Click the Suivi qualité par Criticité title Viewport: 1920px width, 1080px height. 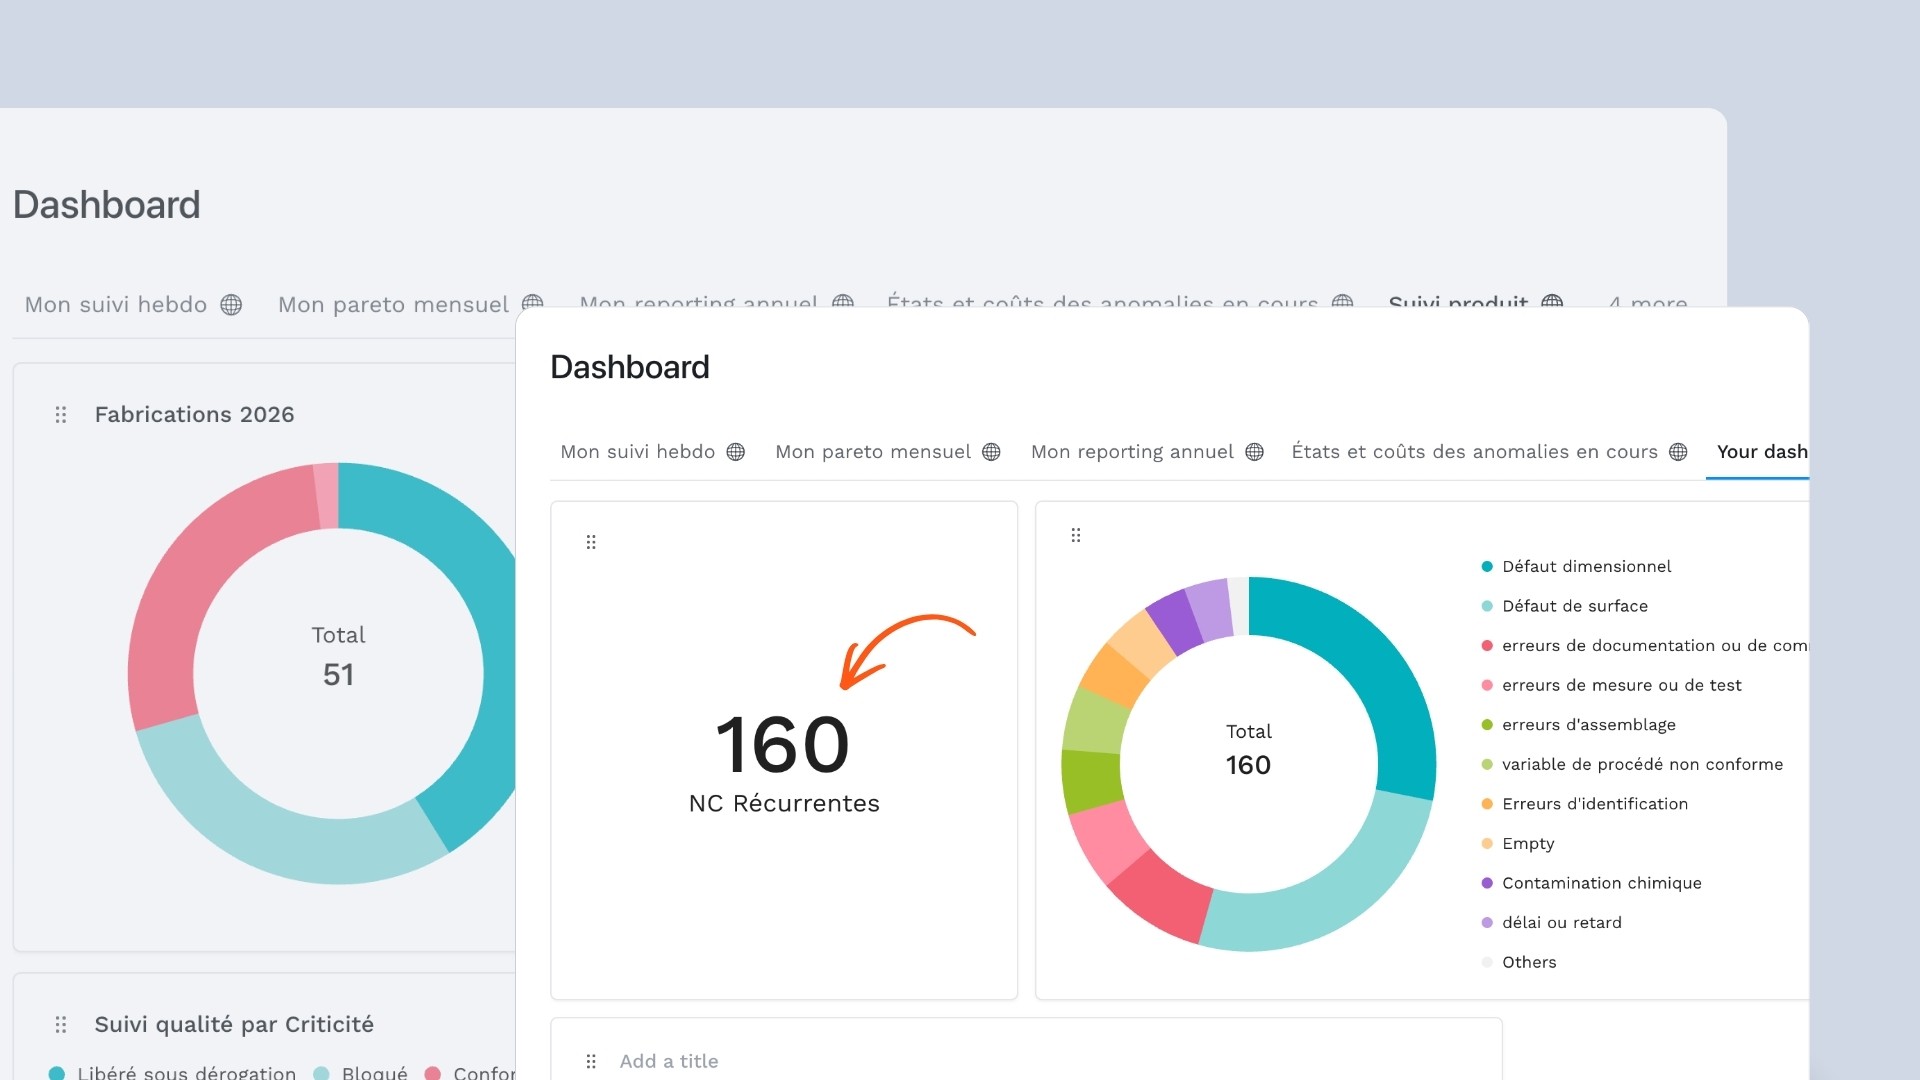(x=234, y=1024)
